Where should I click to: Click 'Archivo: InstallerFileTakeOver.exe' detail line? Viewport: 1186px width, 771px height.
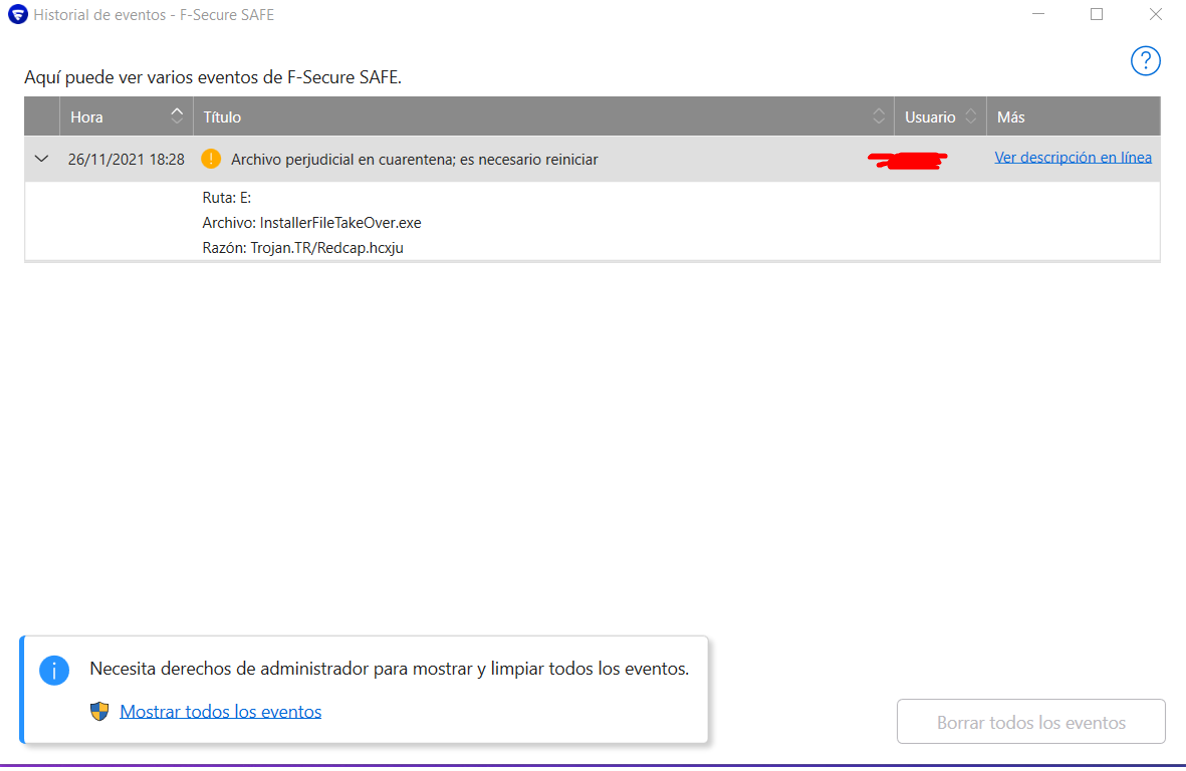312,222
